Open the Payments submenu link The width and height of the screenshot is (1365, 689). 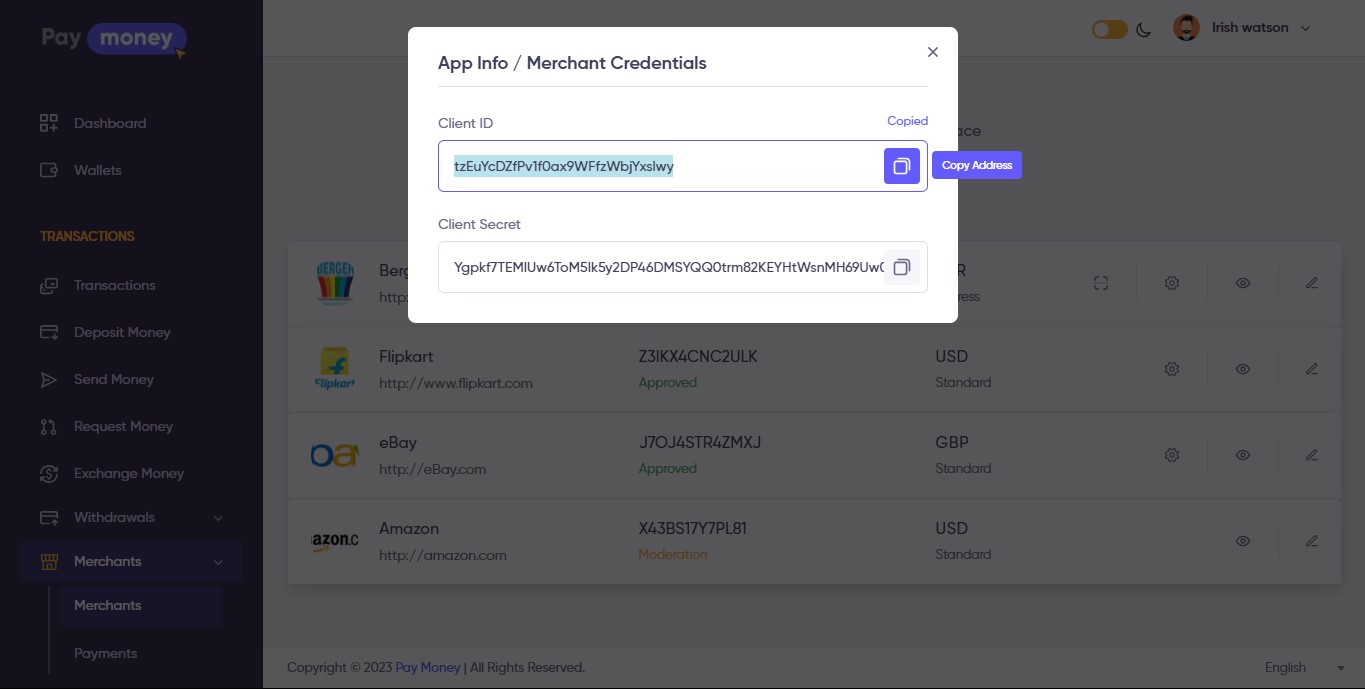pos(105,653)
